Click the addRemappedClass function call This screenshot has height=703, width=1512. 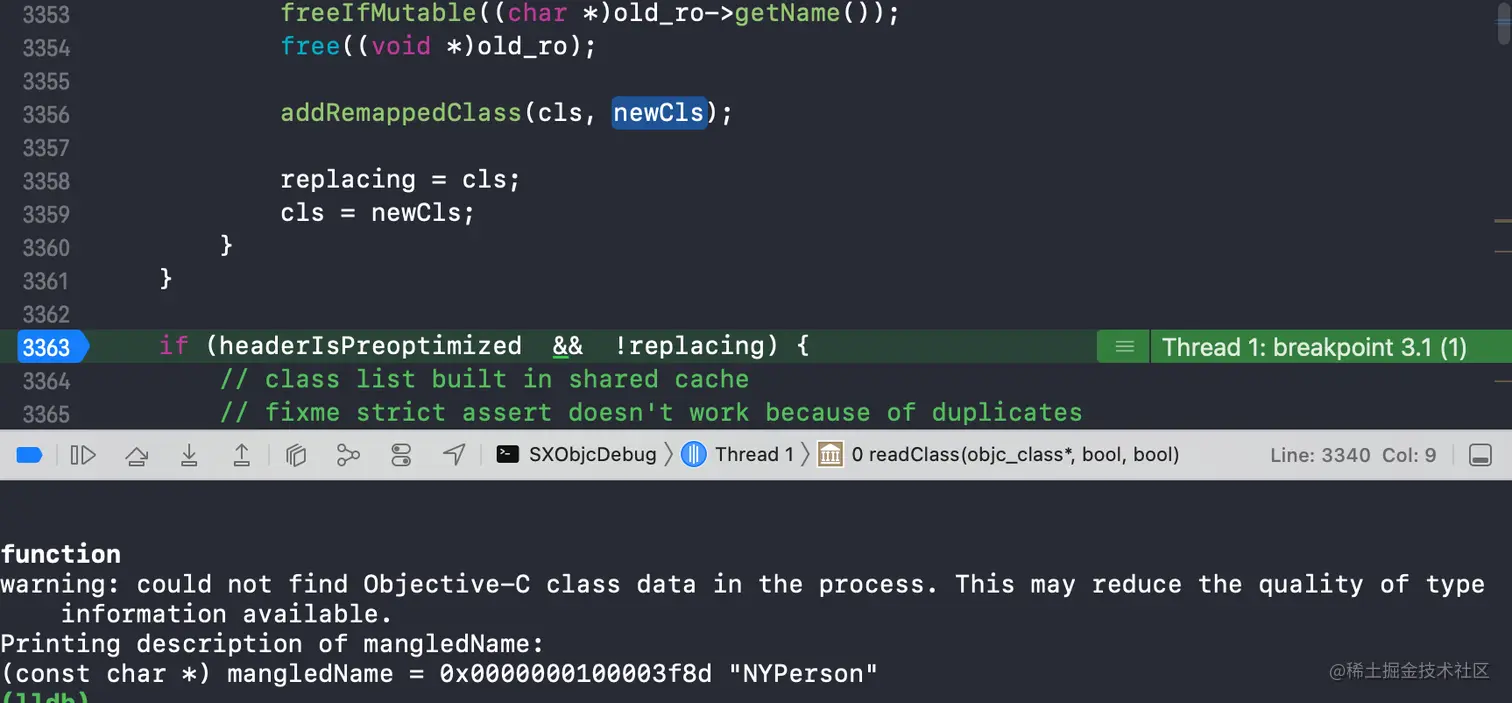(401, 112)
